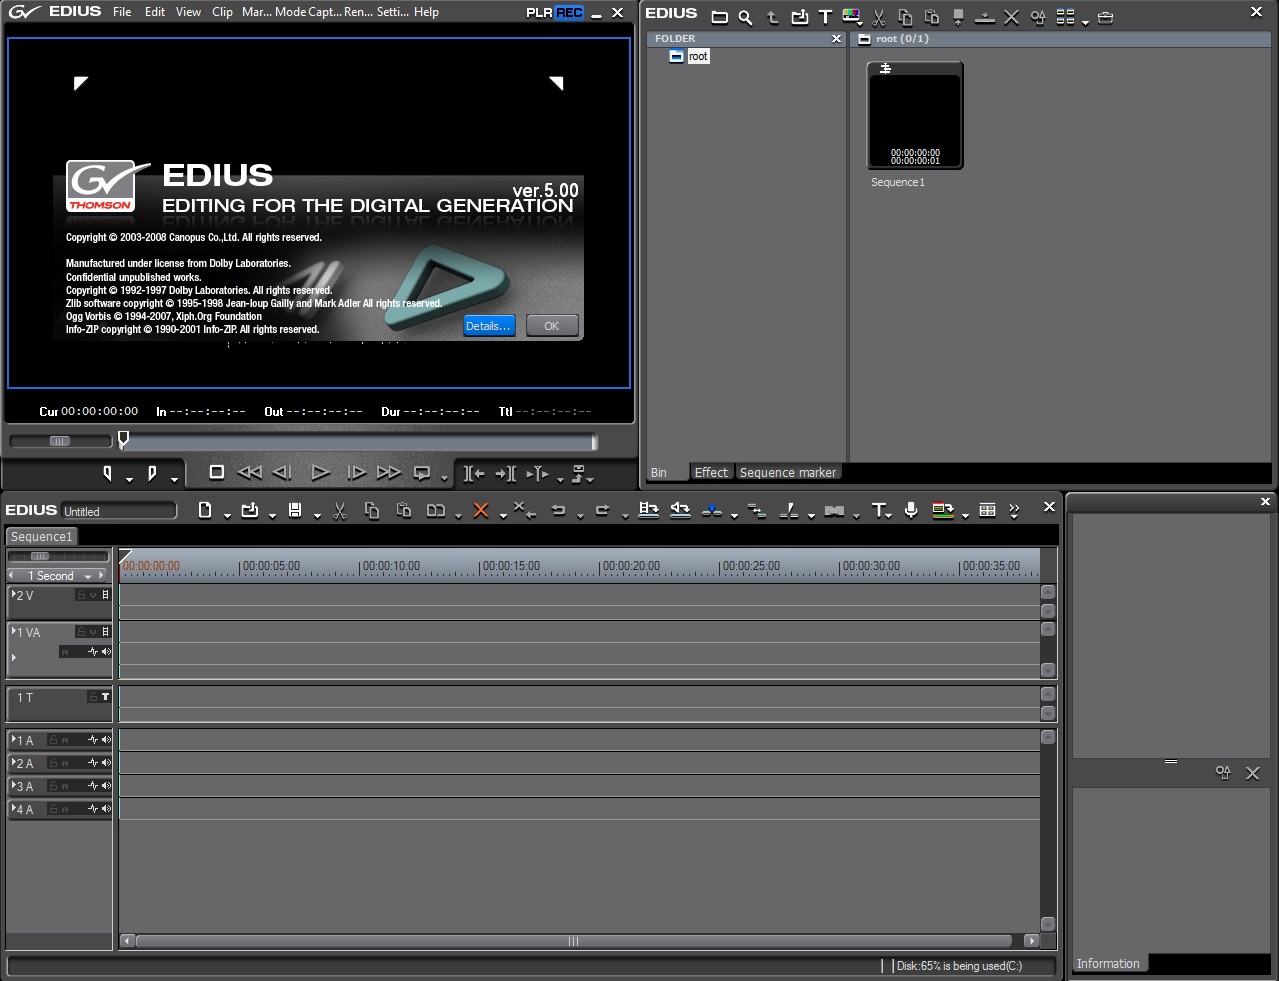Click the Add Clip icon in the bin toolbar

point(799,17)
